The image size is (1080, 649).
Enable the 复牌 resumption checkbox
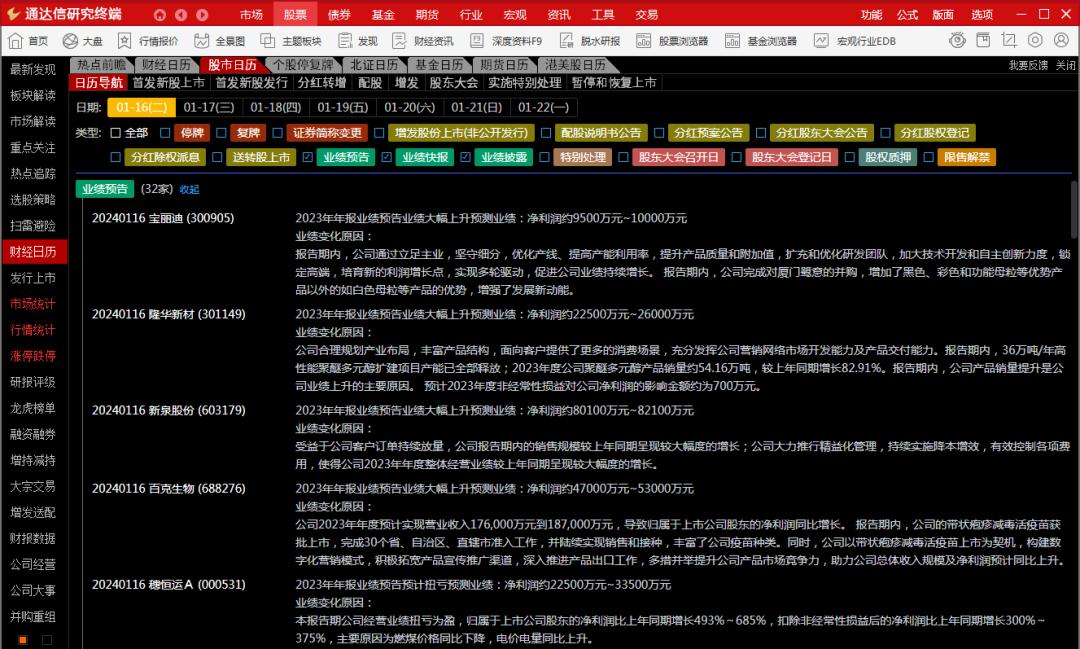221,133
